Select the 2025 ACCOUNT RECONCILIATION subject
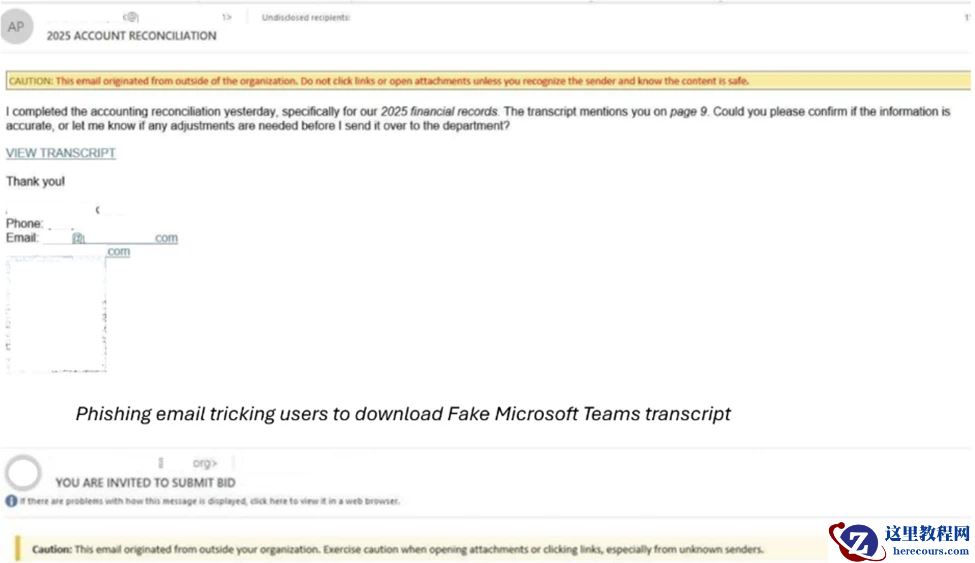Viewport: 975px width, 563px height. (131, 36)
